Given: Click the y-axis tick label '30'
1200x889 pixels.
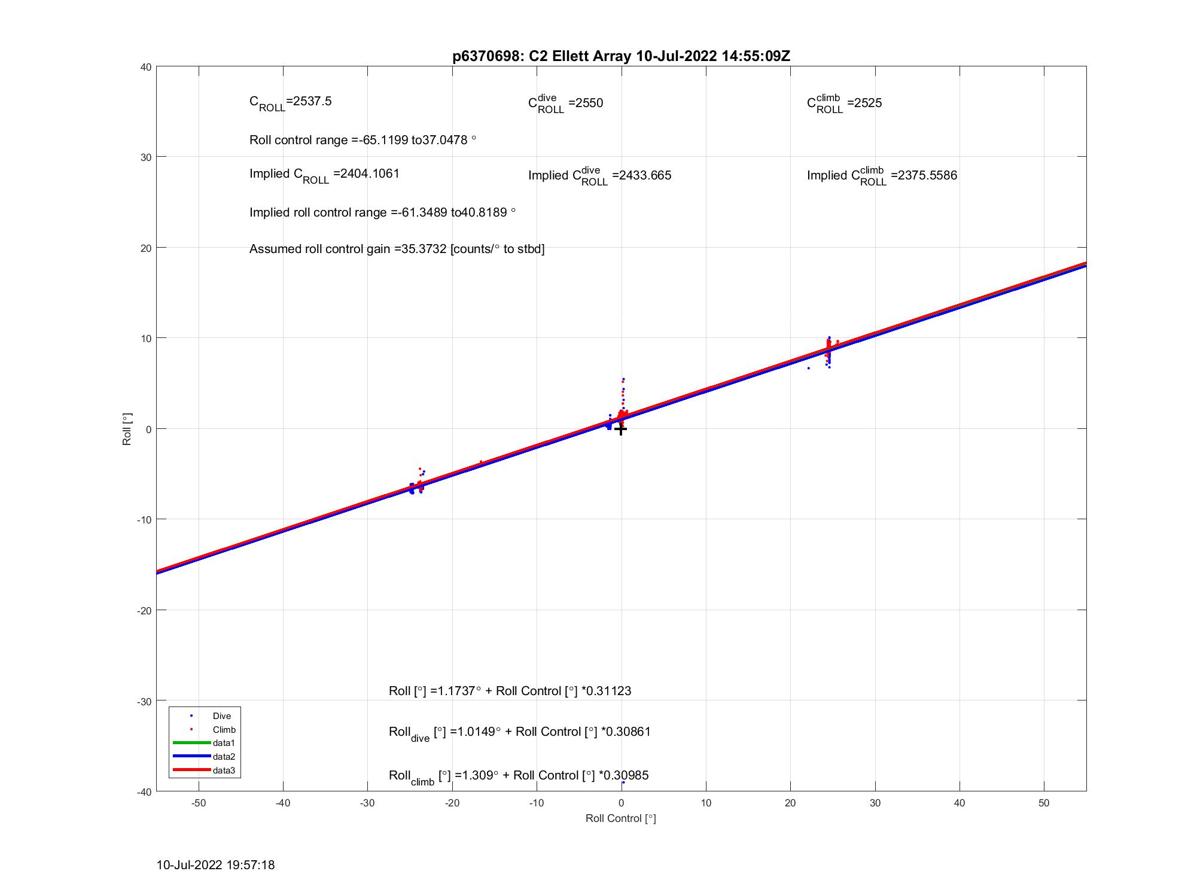Looking at the screenshot, I should click(146, 157).
